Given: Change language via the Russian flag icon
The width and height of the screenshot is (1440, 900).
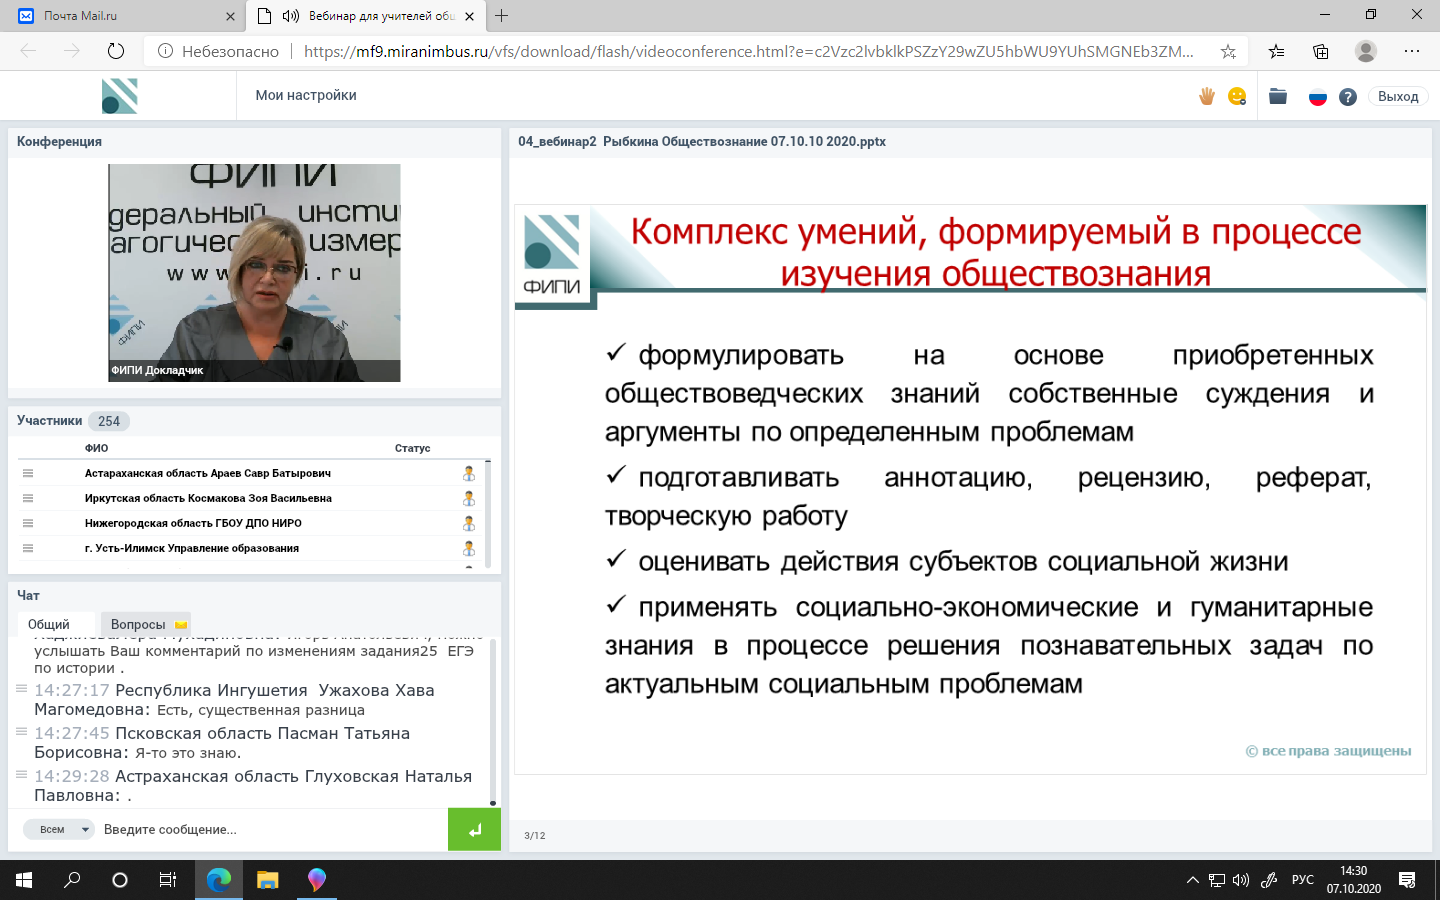Looking at the screenshot, I should point(1318,97).
